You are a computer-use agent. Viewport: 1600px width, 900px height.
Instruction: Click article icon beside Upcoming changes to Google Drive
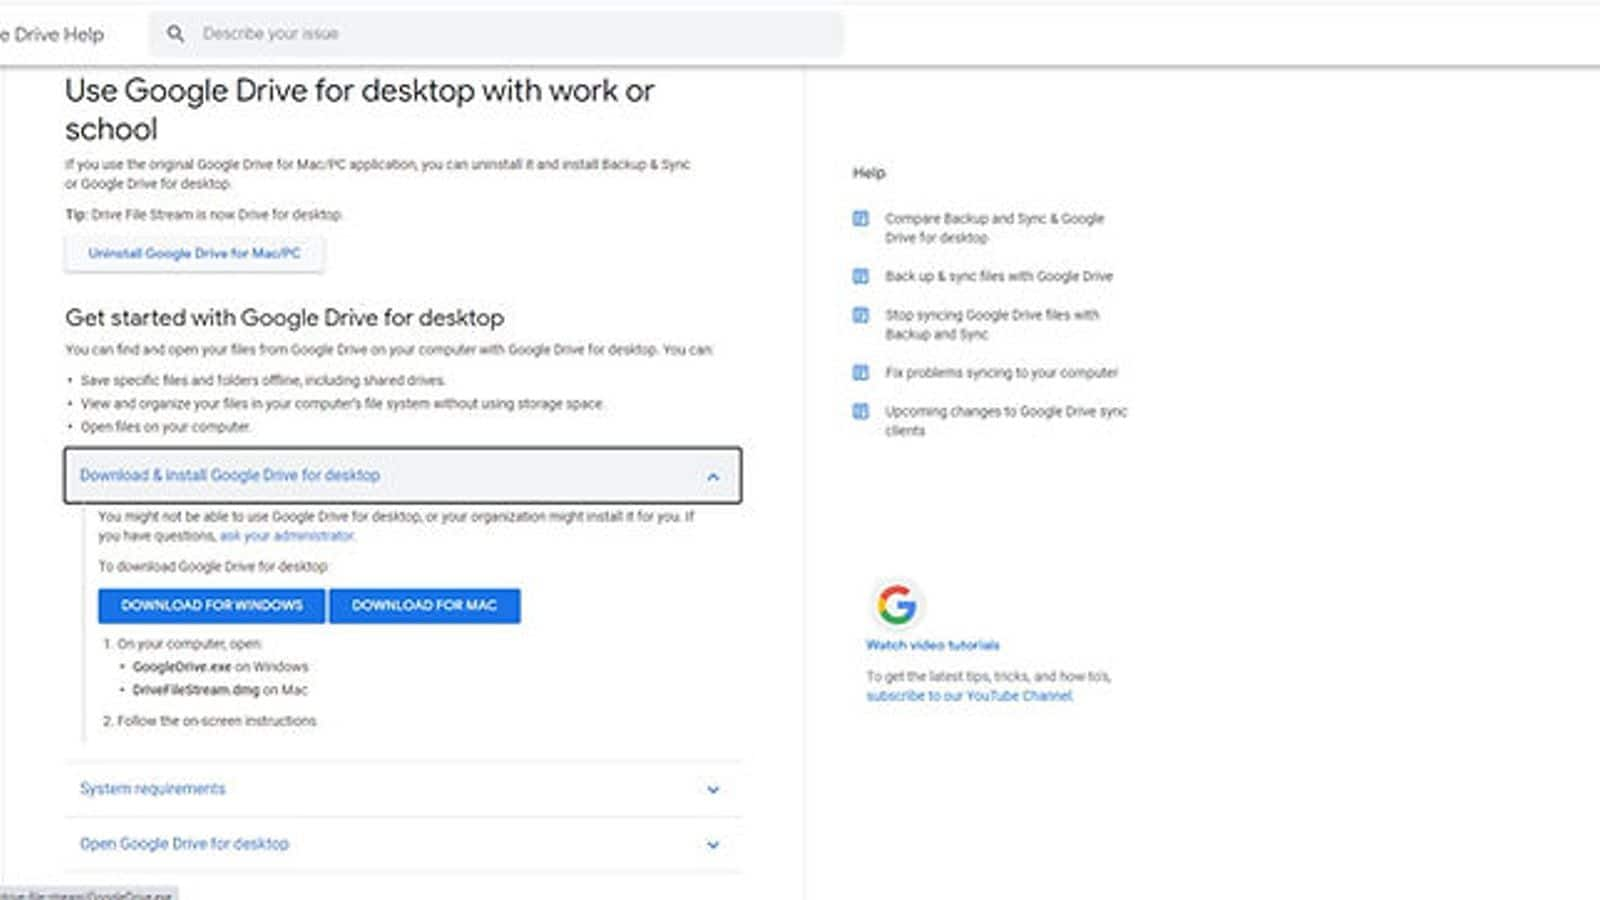pos(860,411)
